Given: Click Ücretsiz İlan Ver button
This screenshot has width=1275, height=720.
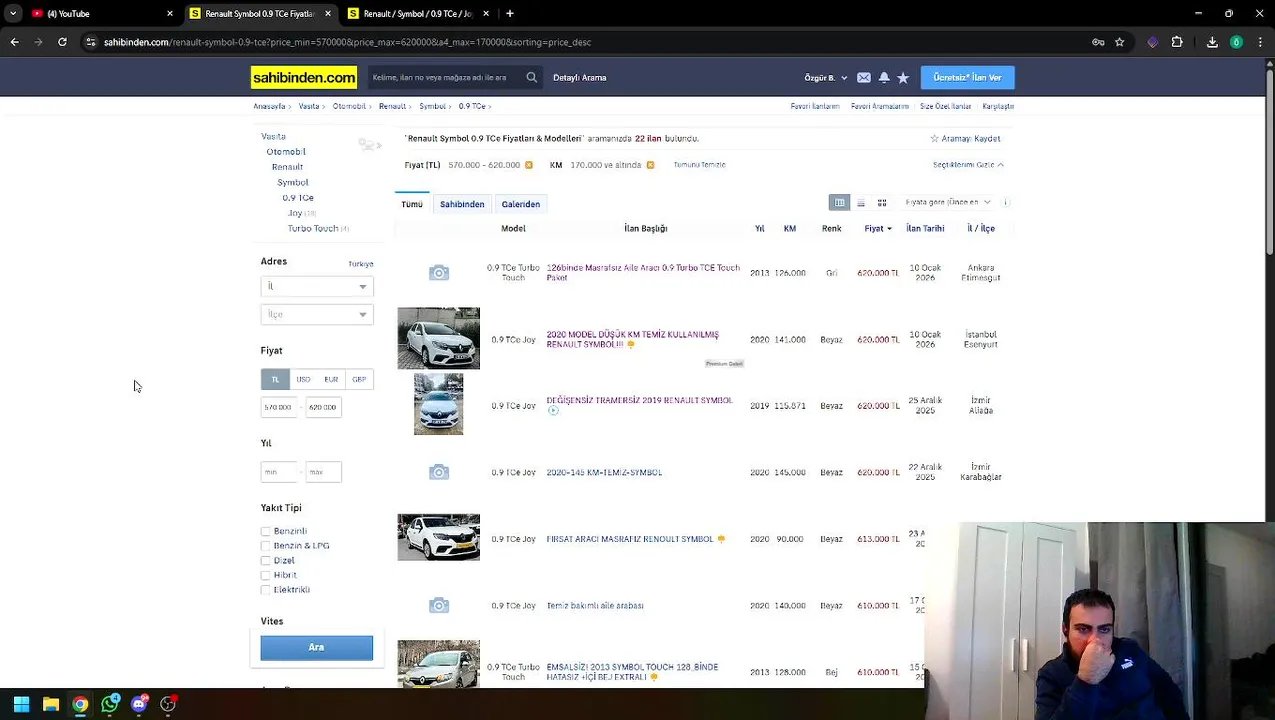Looking at the screenshot, I should click(x=967, y=77).
